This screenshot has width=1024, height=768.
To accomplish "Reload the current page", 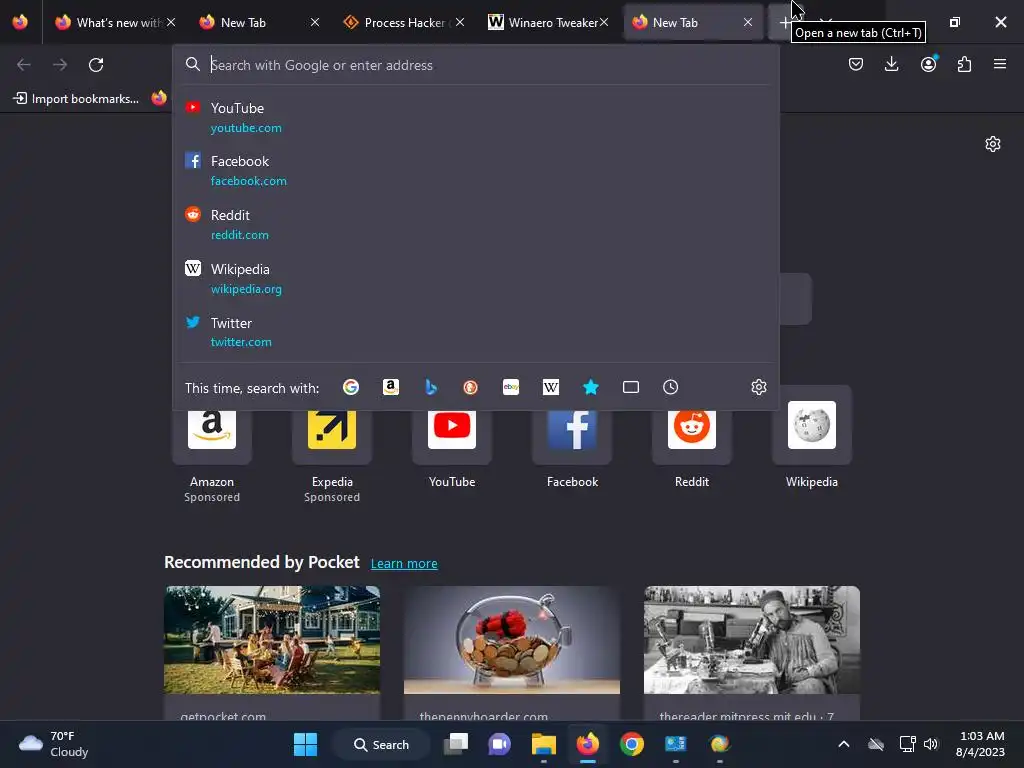I will pyautogui.click(x=96, y=65).
